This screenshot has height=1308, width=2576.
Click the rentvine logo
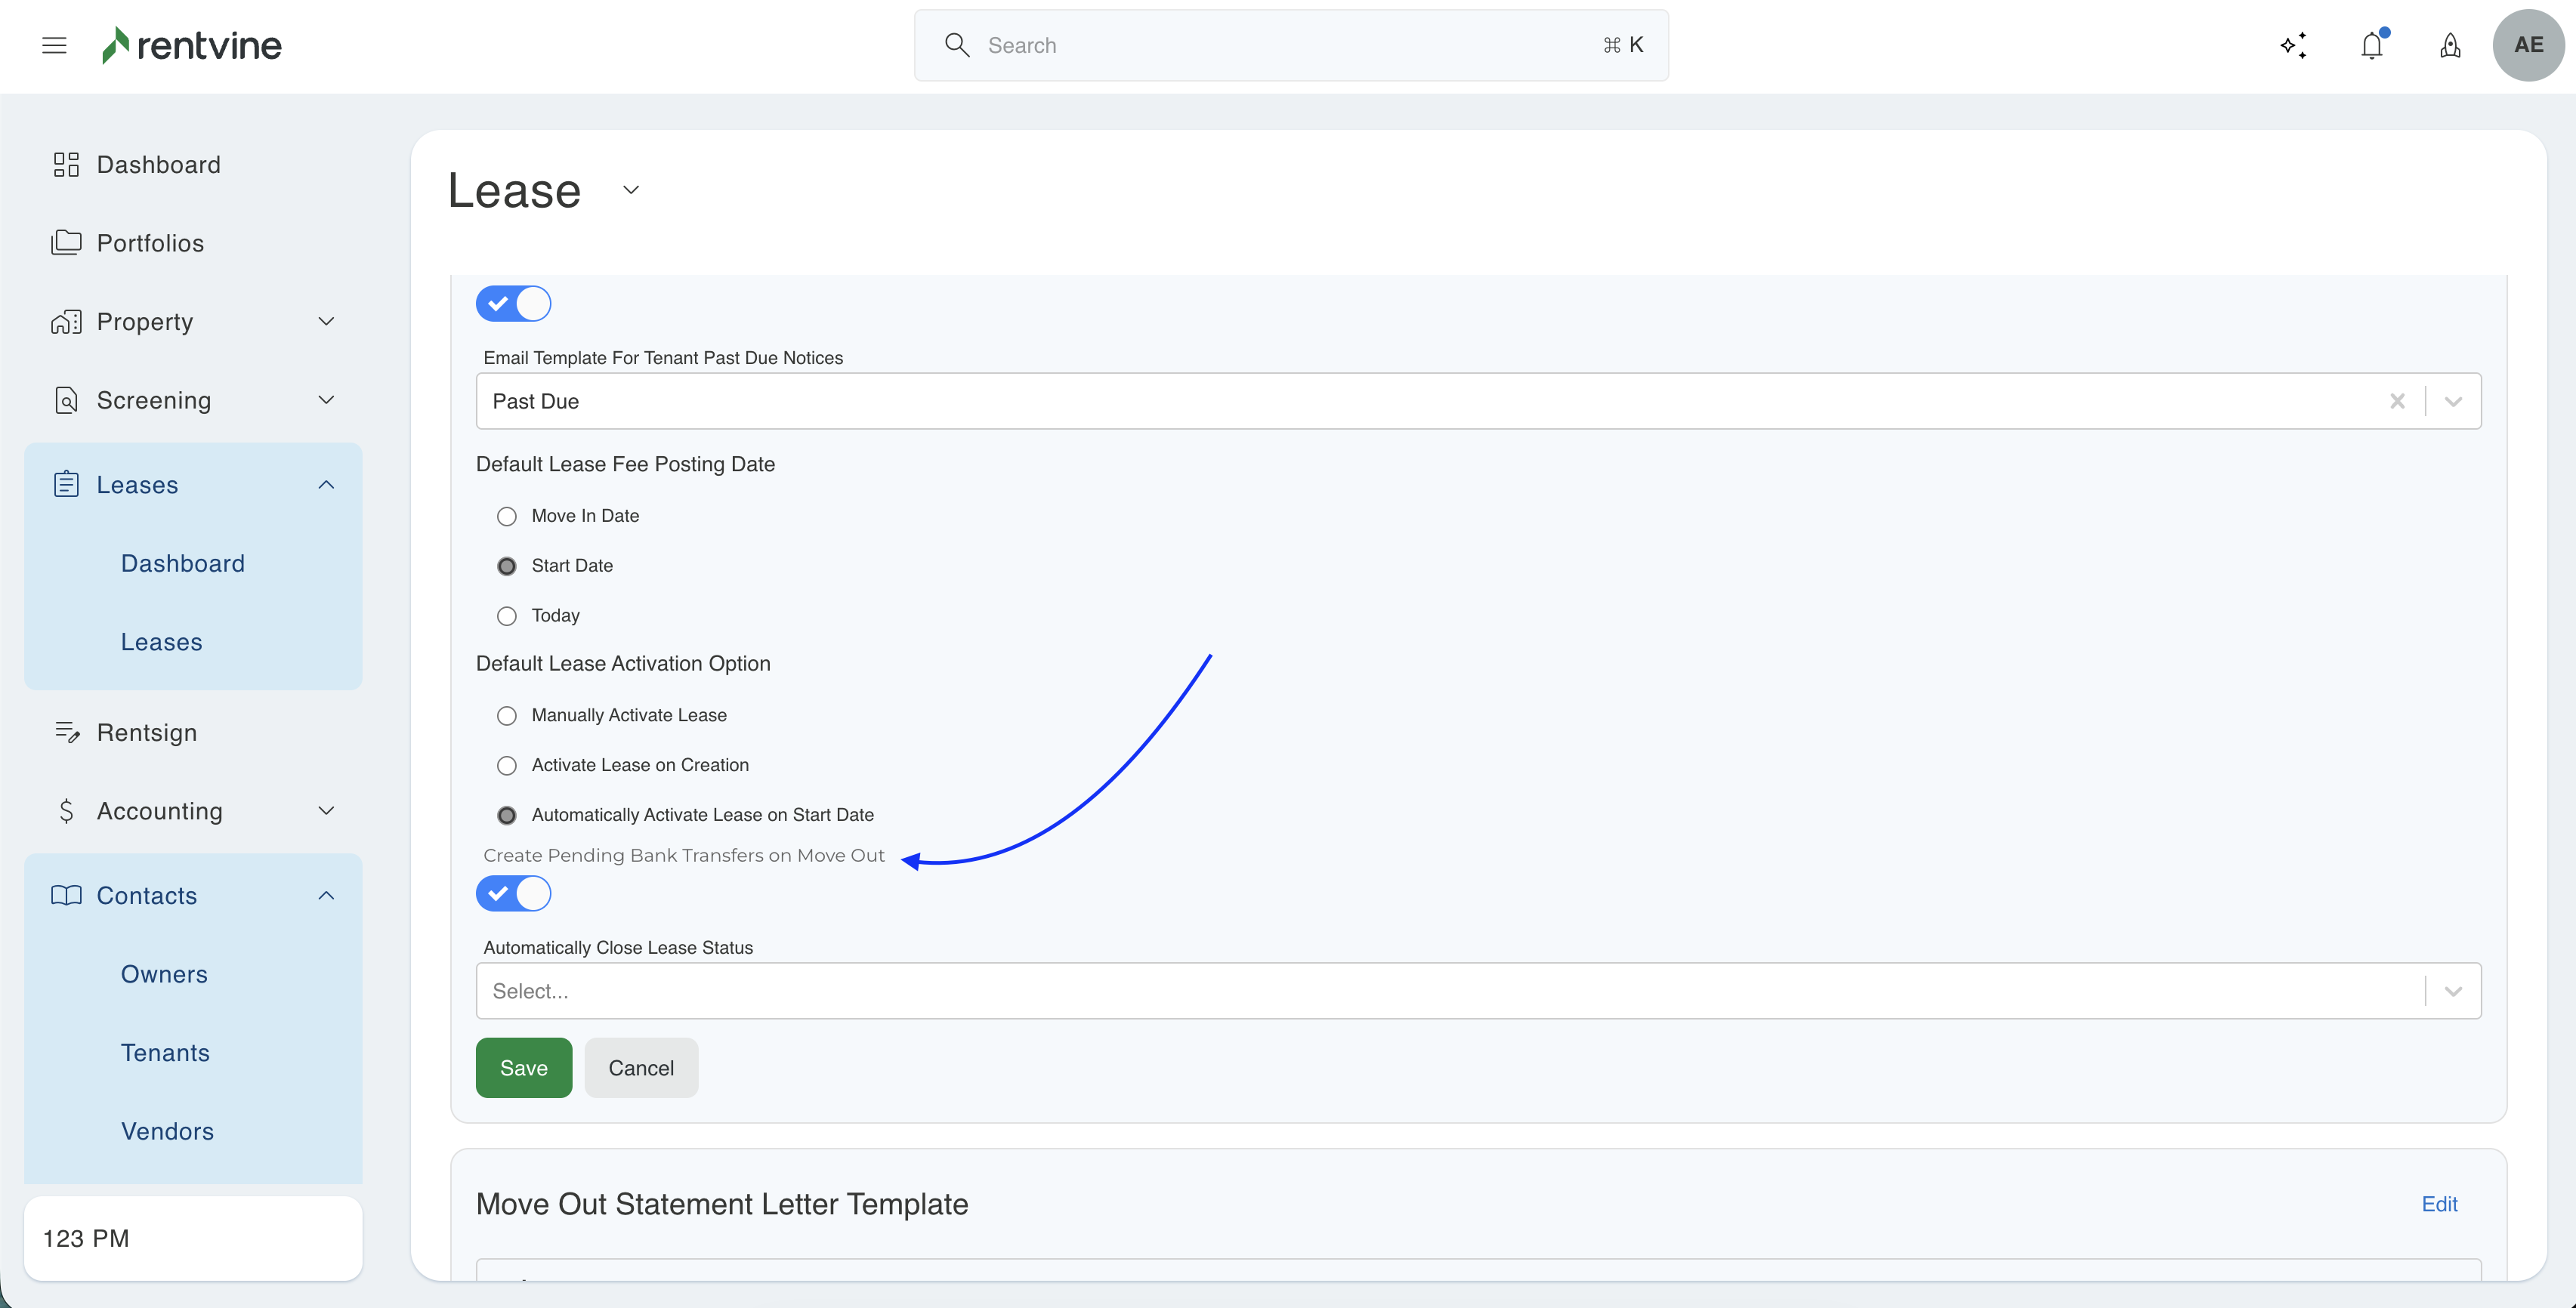(192, 45)
